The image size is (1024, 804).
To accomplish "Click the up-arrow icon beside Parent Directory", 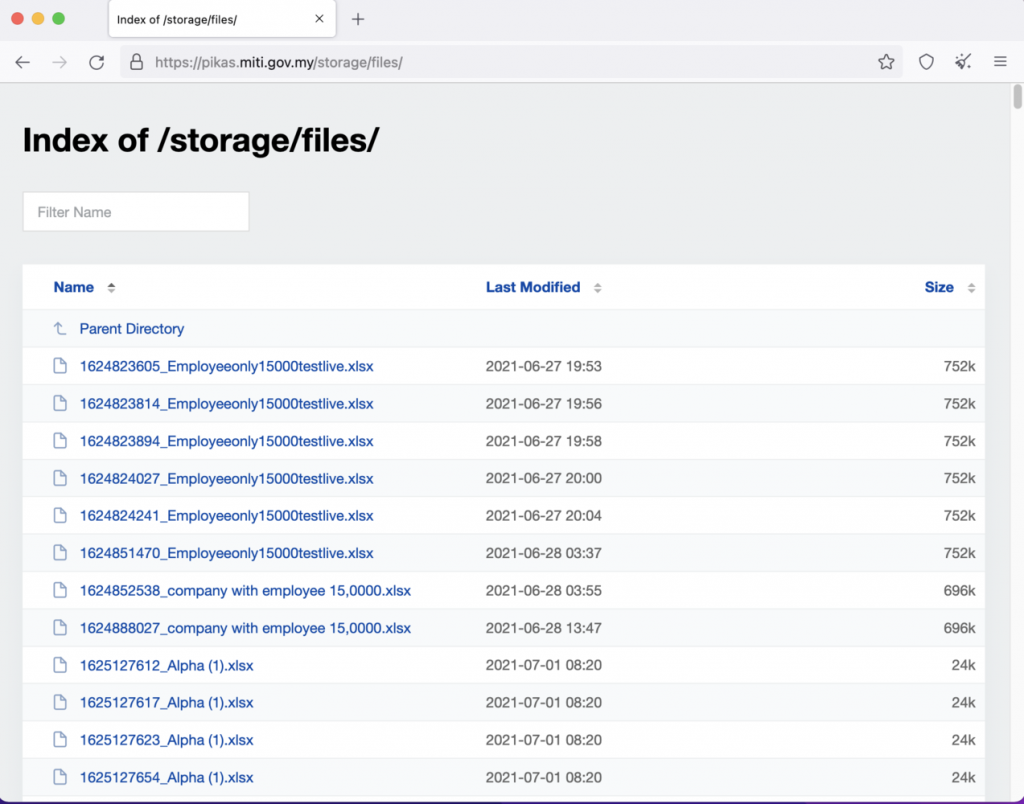I will [x=60, y=329].
